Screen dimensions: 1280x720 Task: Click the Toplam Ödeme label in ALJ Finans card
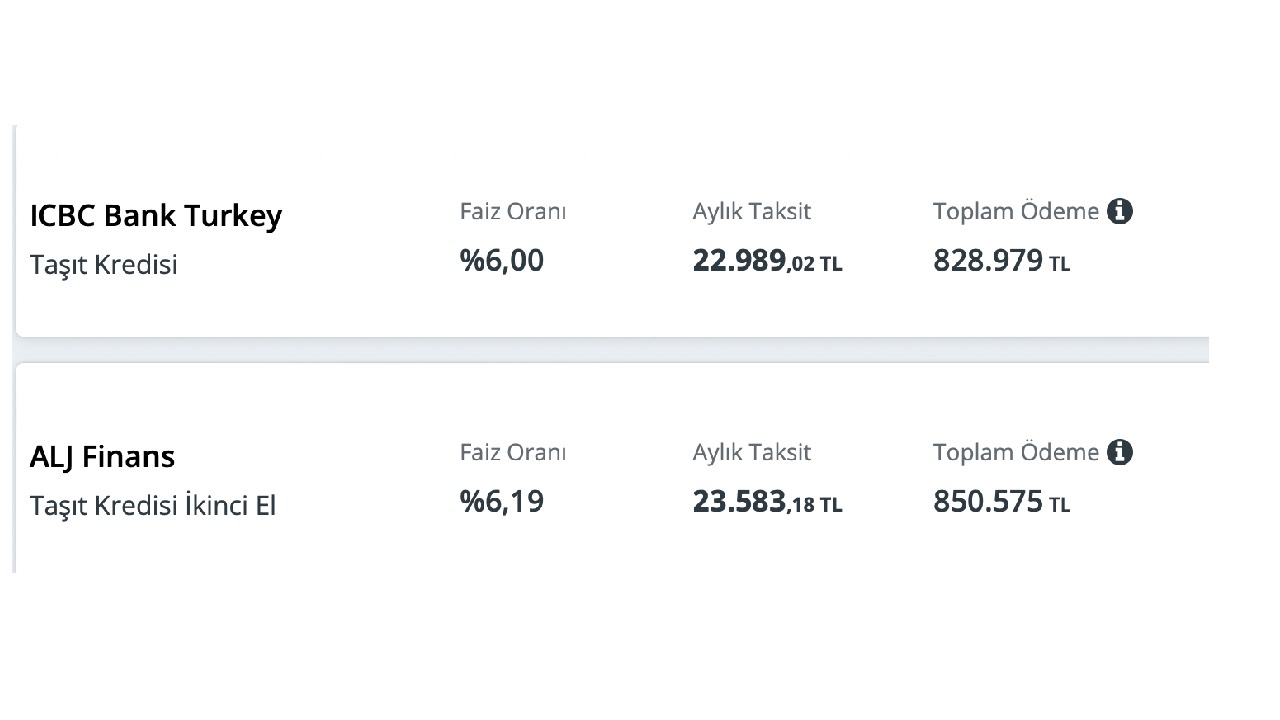[1016, 452]
